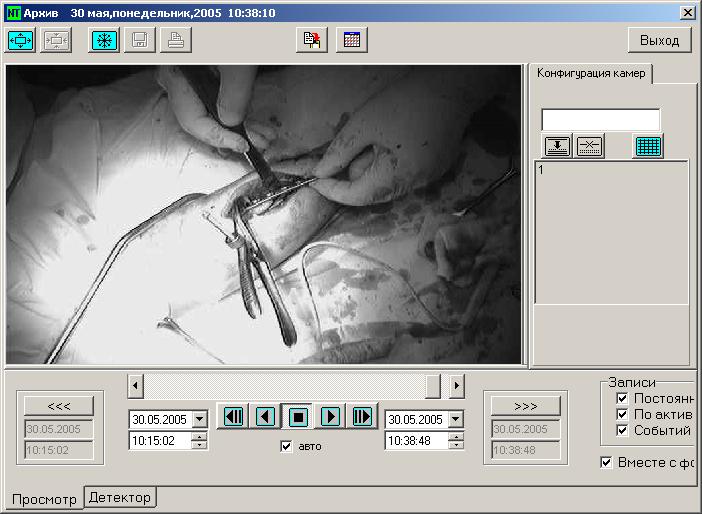
Task: Click the document export icon in toolbar
Action: [x=313, y=40]
